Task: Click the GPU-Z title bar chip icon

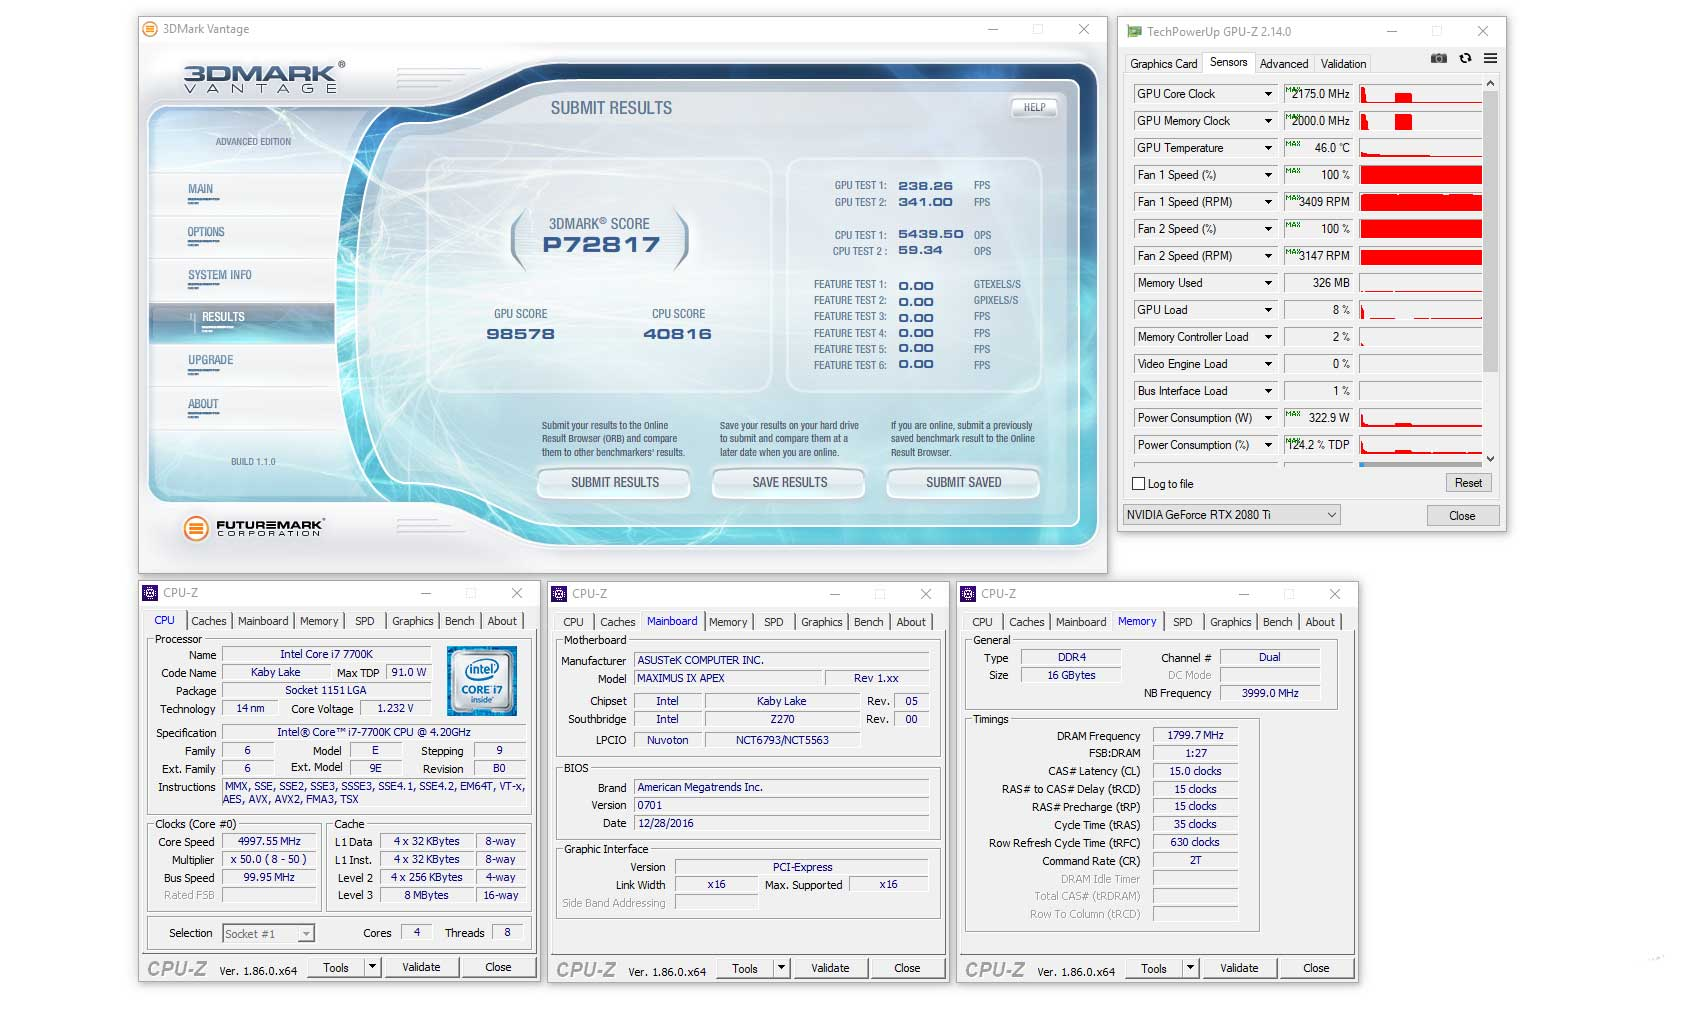Action: [1133, 31]
